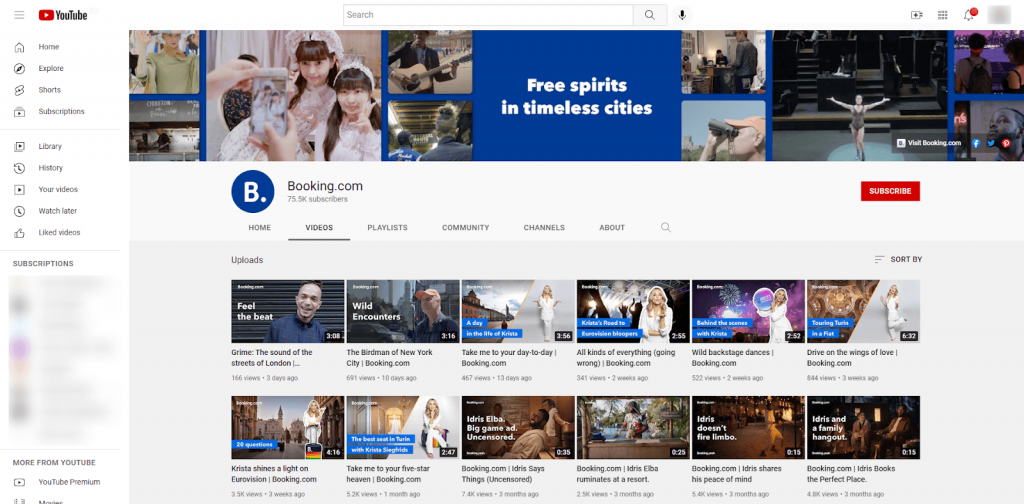Viewport: 1024px width, 504px height.
Task: Click the Uploads section heading
Action: [x=247, y=260]
